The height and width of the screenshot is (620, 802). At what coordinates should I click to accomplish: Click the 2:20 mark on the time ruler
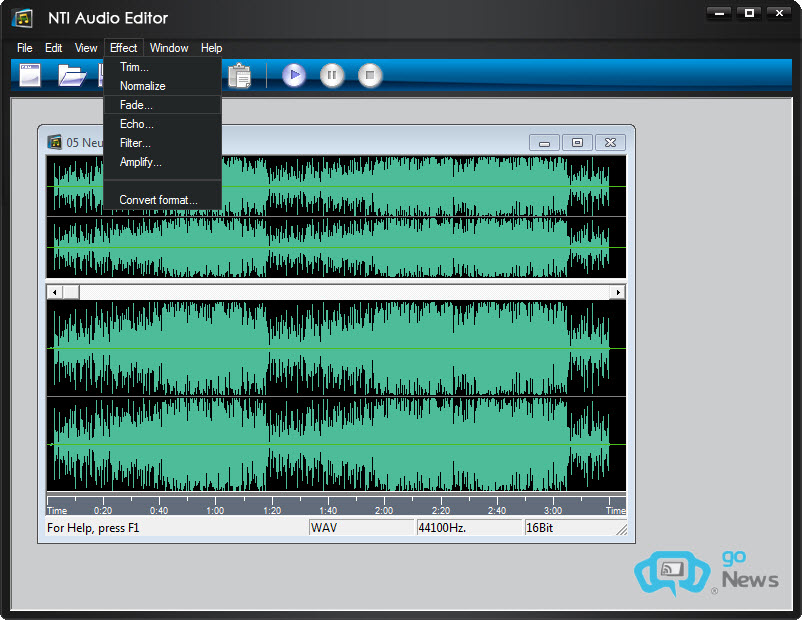coord(441,511)
